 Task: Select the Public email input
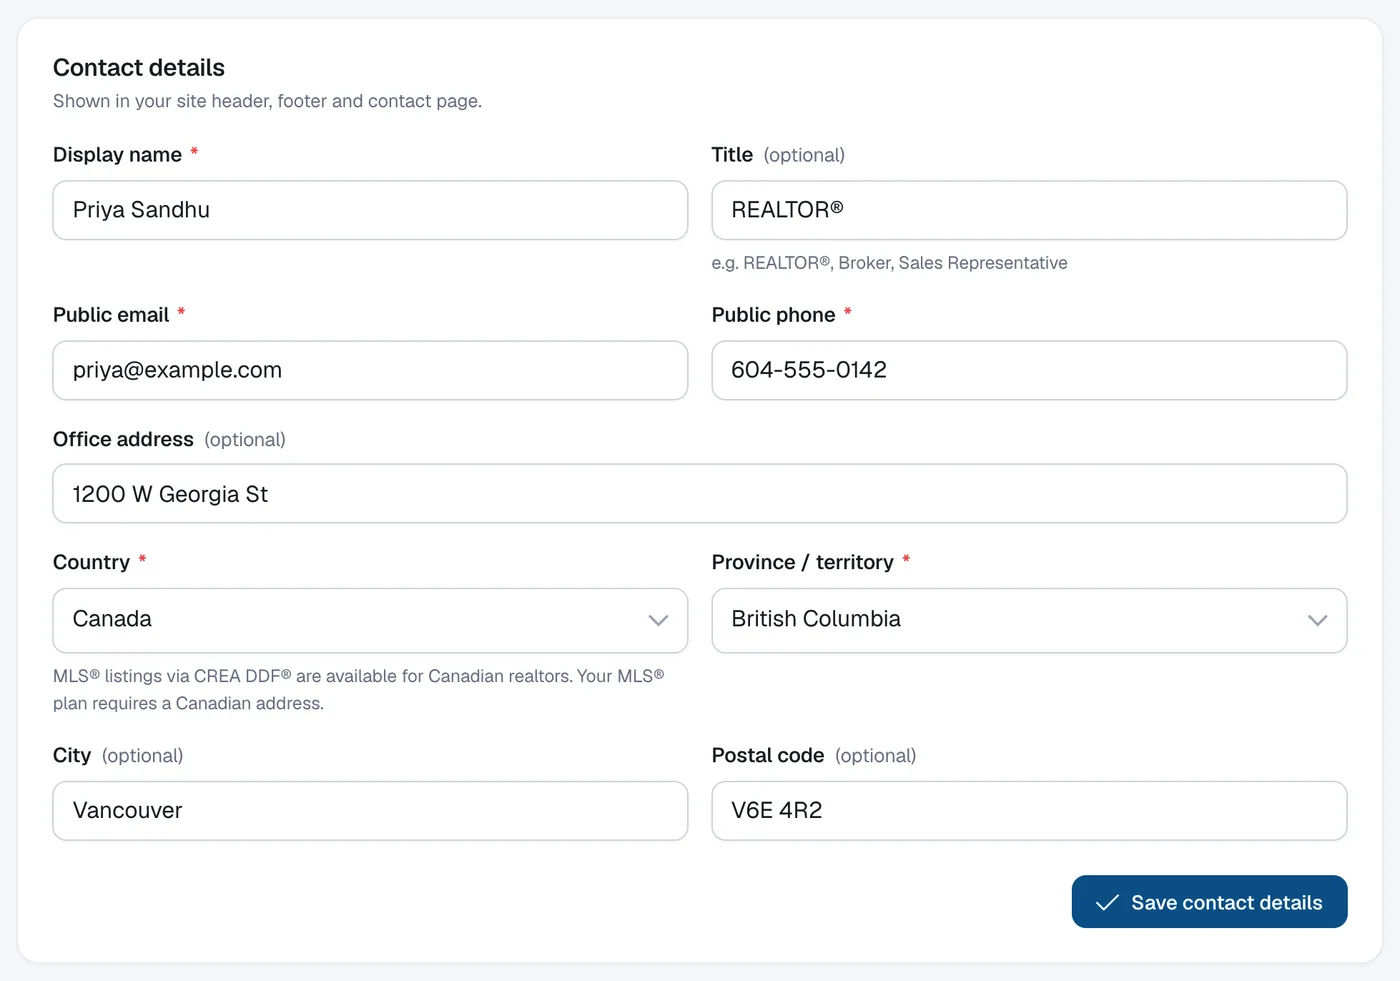370,370
